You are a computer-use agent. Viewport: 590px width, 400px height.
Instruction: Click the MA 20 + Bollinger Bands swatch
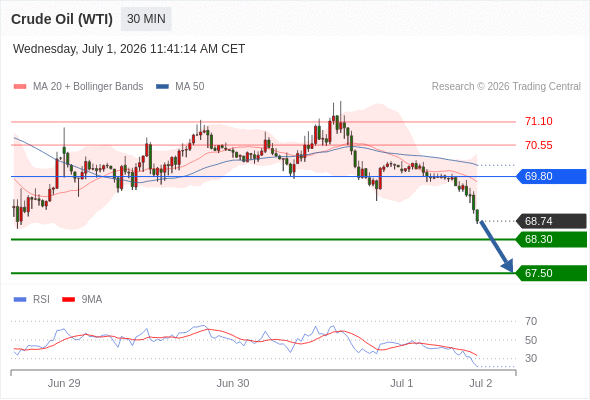pyautogui.click(x=20, y=87)
